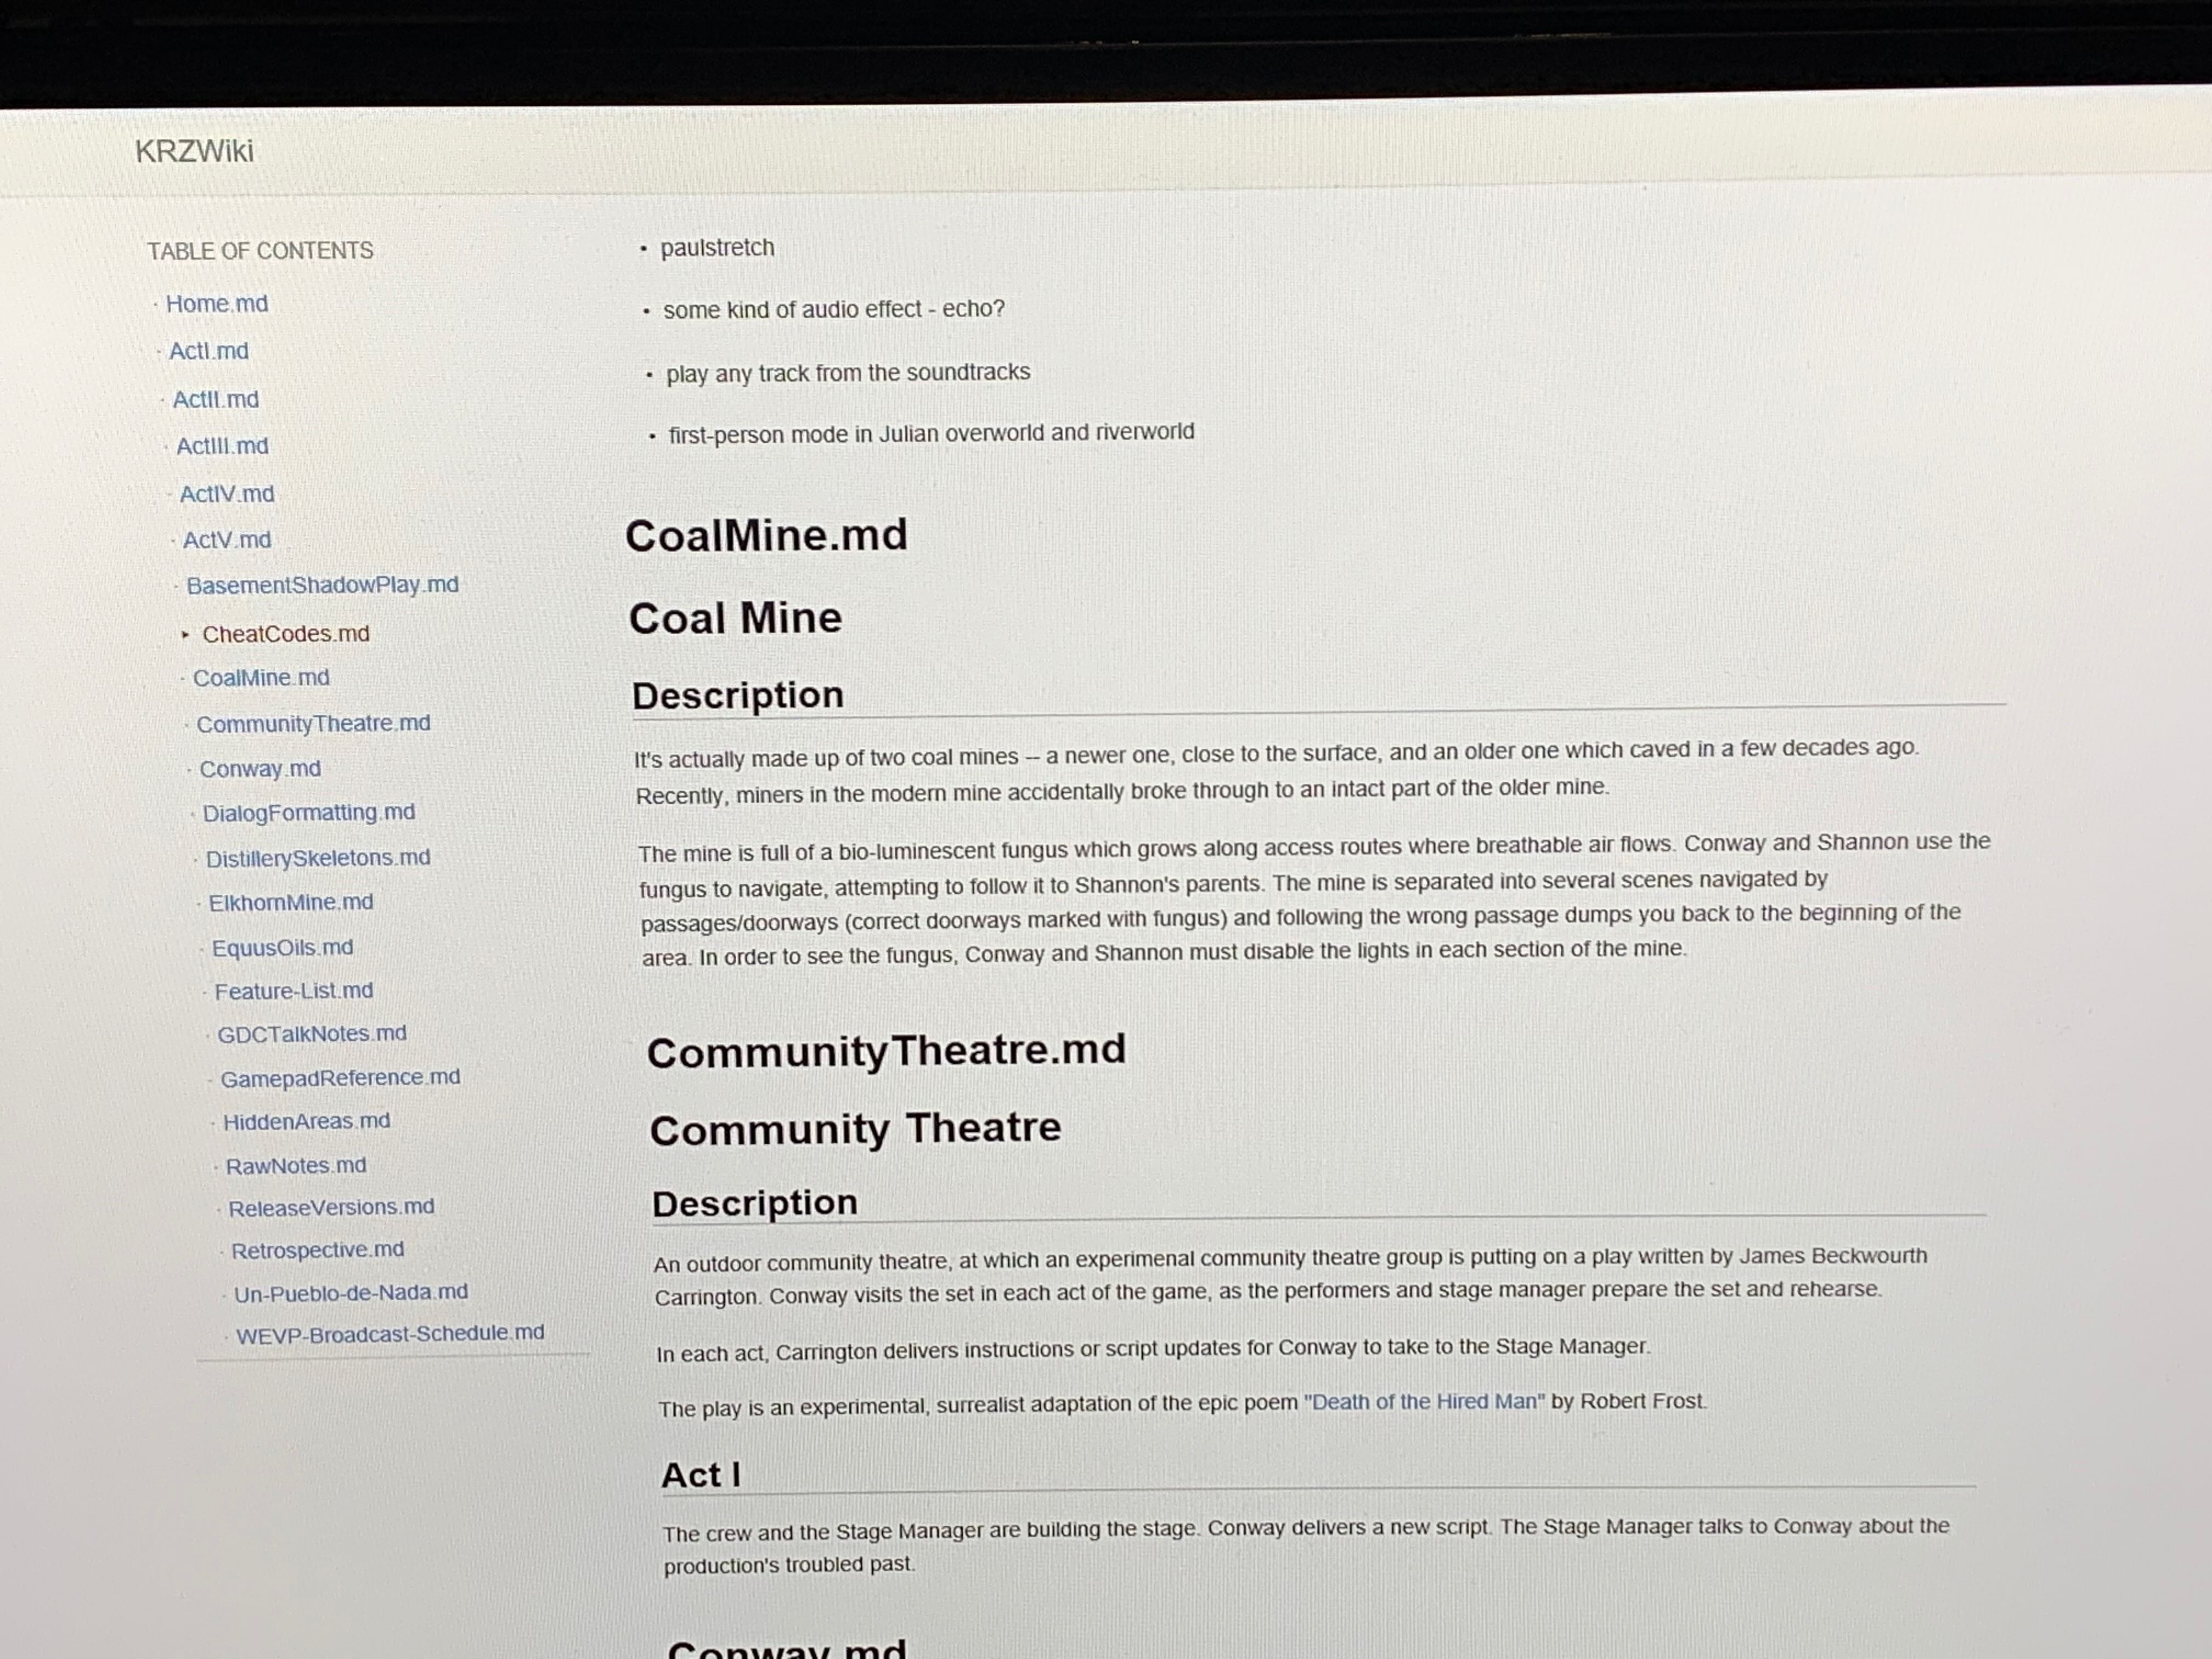Open Home.md in table of contents
Screen dimensions: 2212x1659
pyautogui.click(x=217, y=304)
